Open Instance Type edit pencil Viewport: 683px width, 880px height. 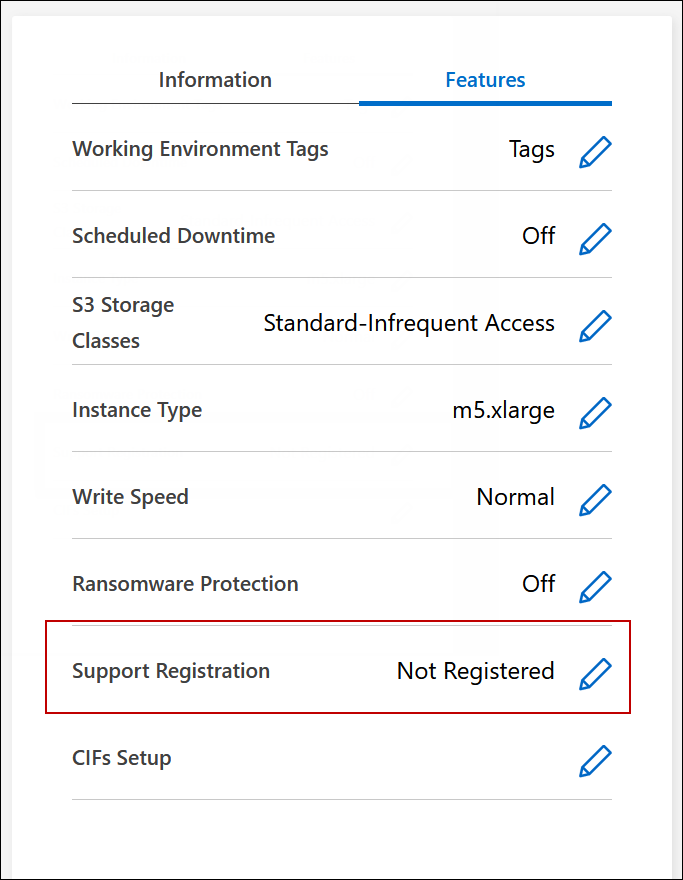pos(595,412)
